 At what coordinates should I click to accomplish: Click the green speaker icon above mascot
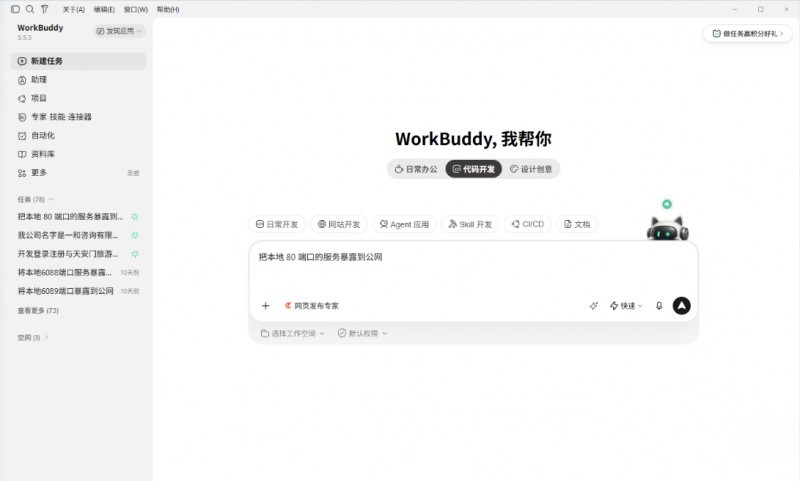(x=667, y=204)
